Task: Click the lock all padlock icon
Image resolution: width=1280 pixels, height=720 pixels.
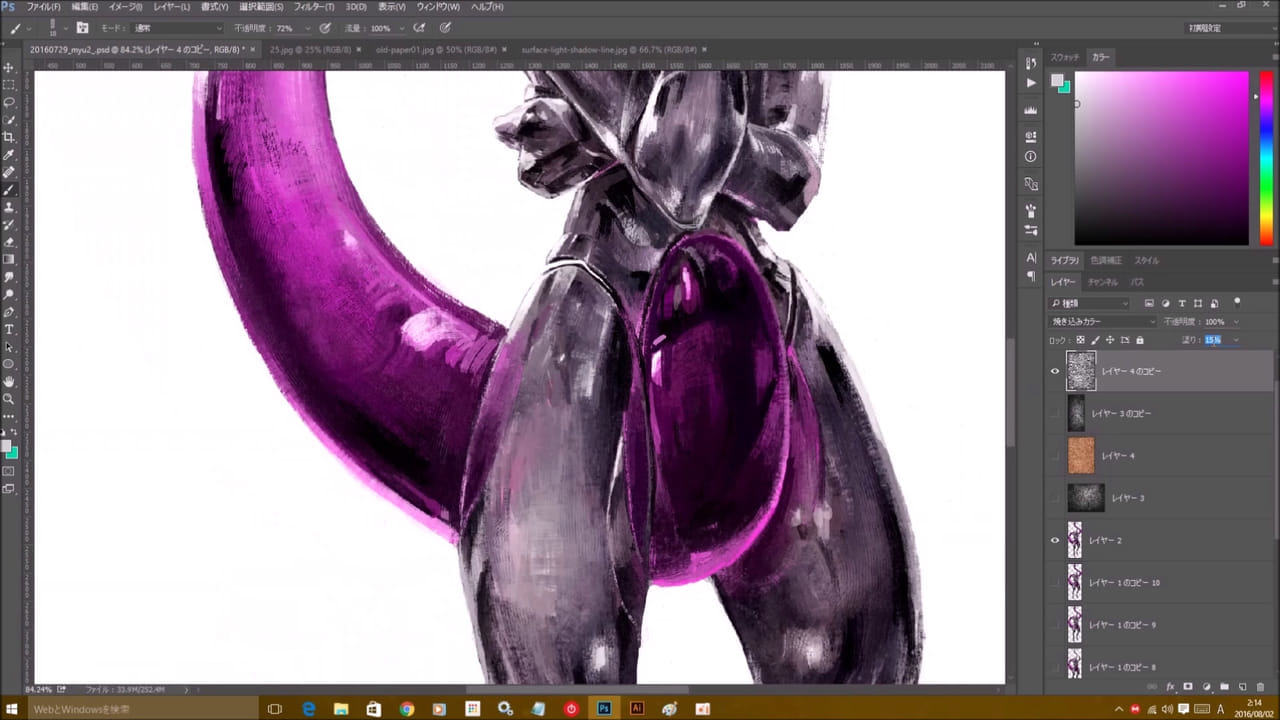Action: pyautogui.click(x=1139, y=340)
